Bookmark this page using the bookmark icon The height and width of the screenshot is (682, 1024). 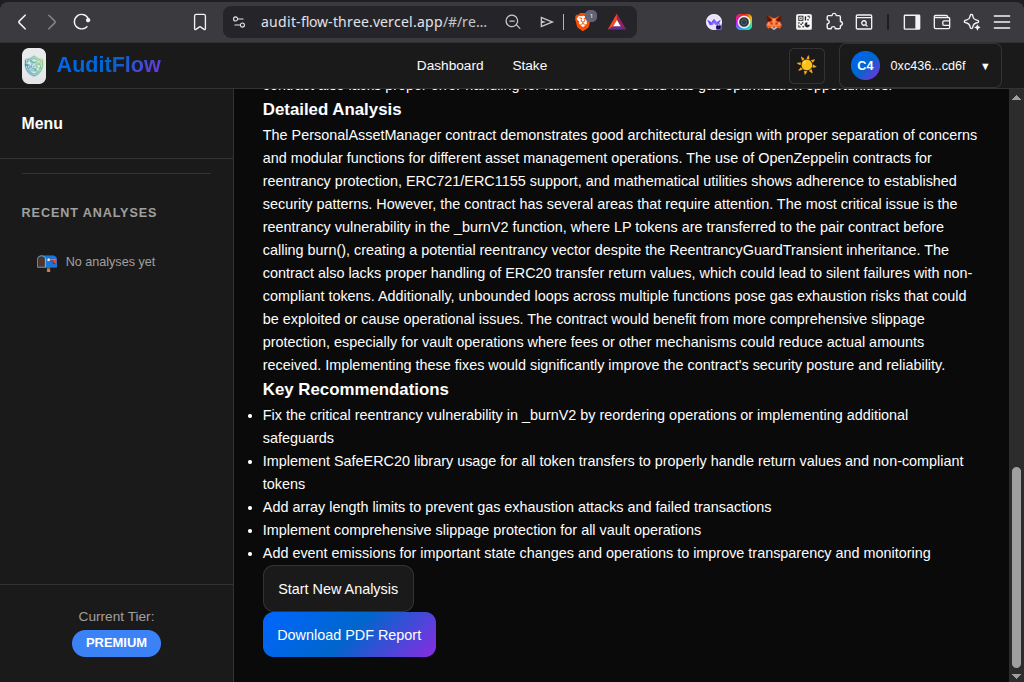tap(200, 22)
